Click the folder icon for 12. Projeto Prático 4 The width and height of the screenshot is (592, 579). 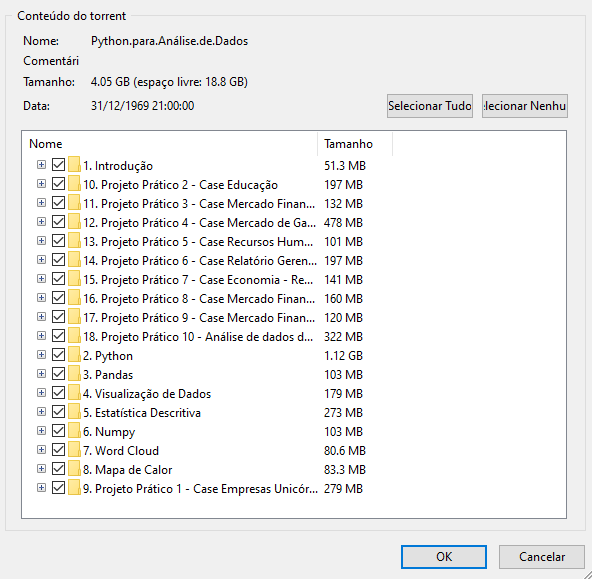pos(74,222)
